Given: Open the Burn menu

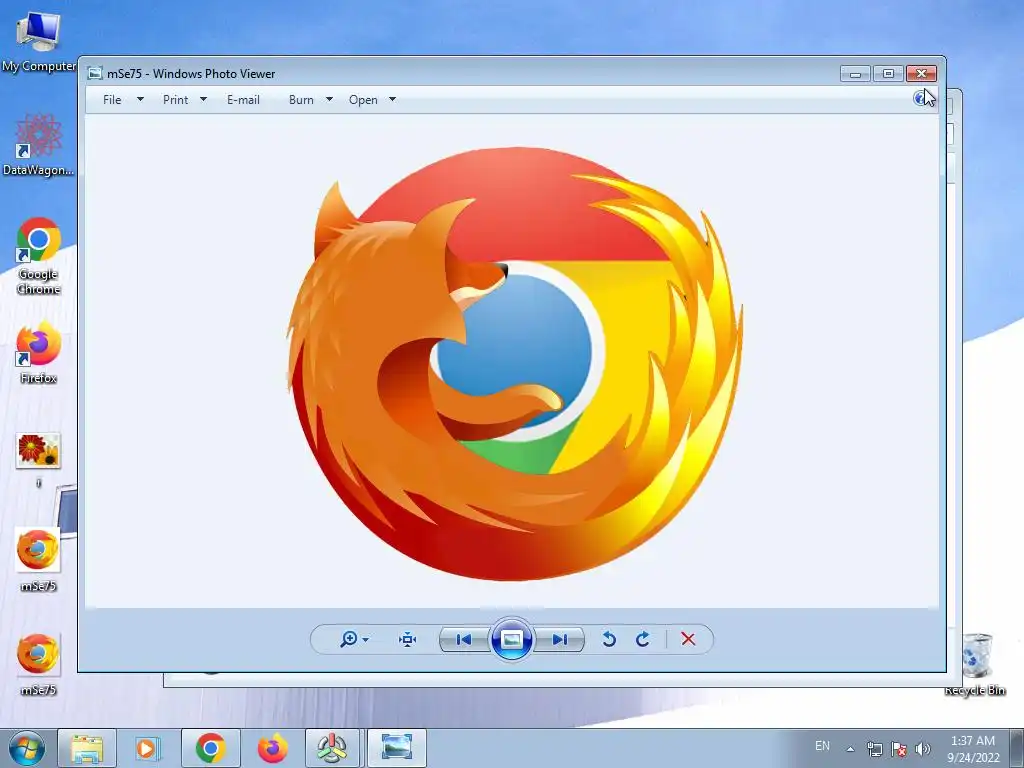Looking at the screenshot, I should [x=301, y=100].
